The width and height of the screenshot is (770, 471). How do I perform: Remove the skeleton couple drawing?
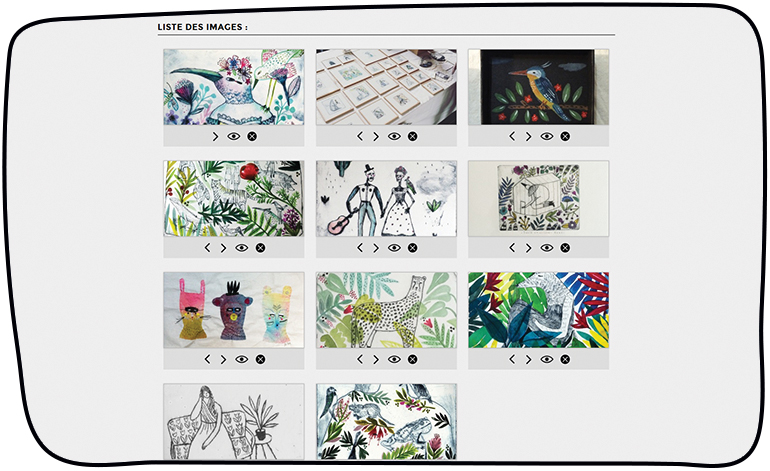(412, 248)
